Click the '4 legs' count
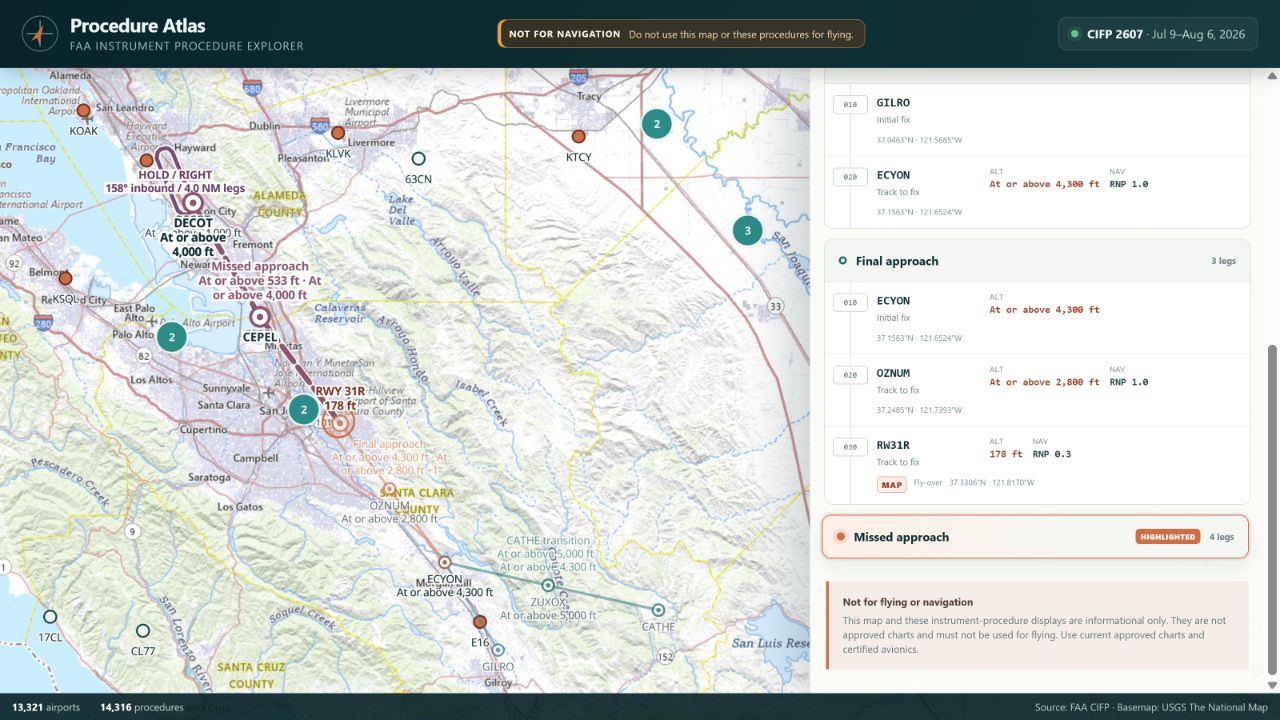This screenshot has width=1280, height=720. (1221, 537)
